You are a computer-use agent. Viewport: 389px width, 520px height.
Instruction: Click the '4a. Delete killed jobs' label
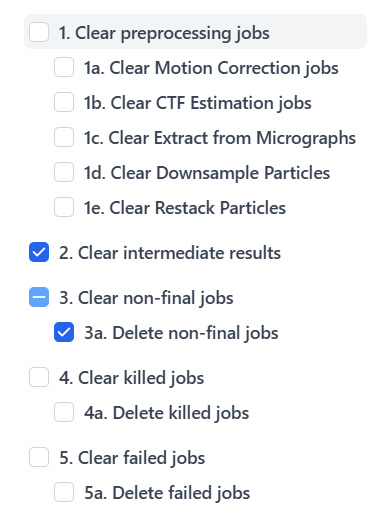pos(167,413)
